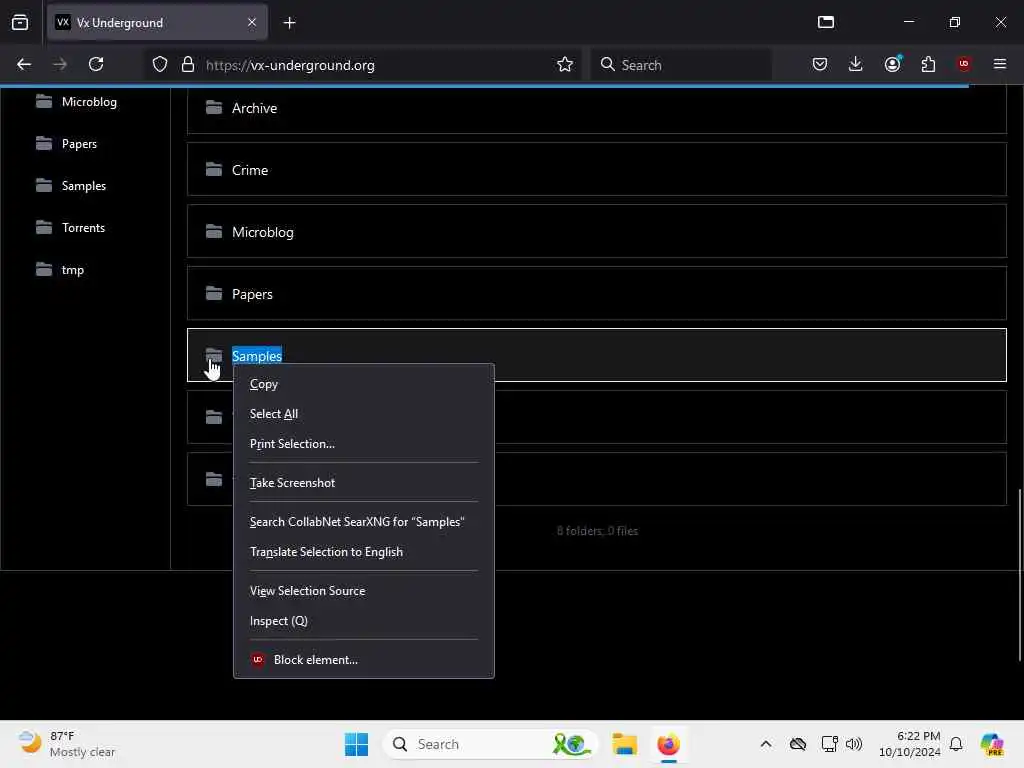Screen dimensions: 1024x768
Task: Search CollabNet SearXNG for "Samples"
Action: coord(364,522)
